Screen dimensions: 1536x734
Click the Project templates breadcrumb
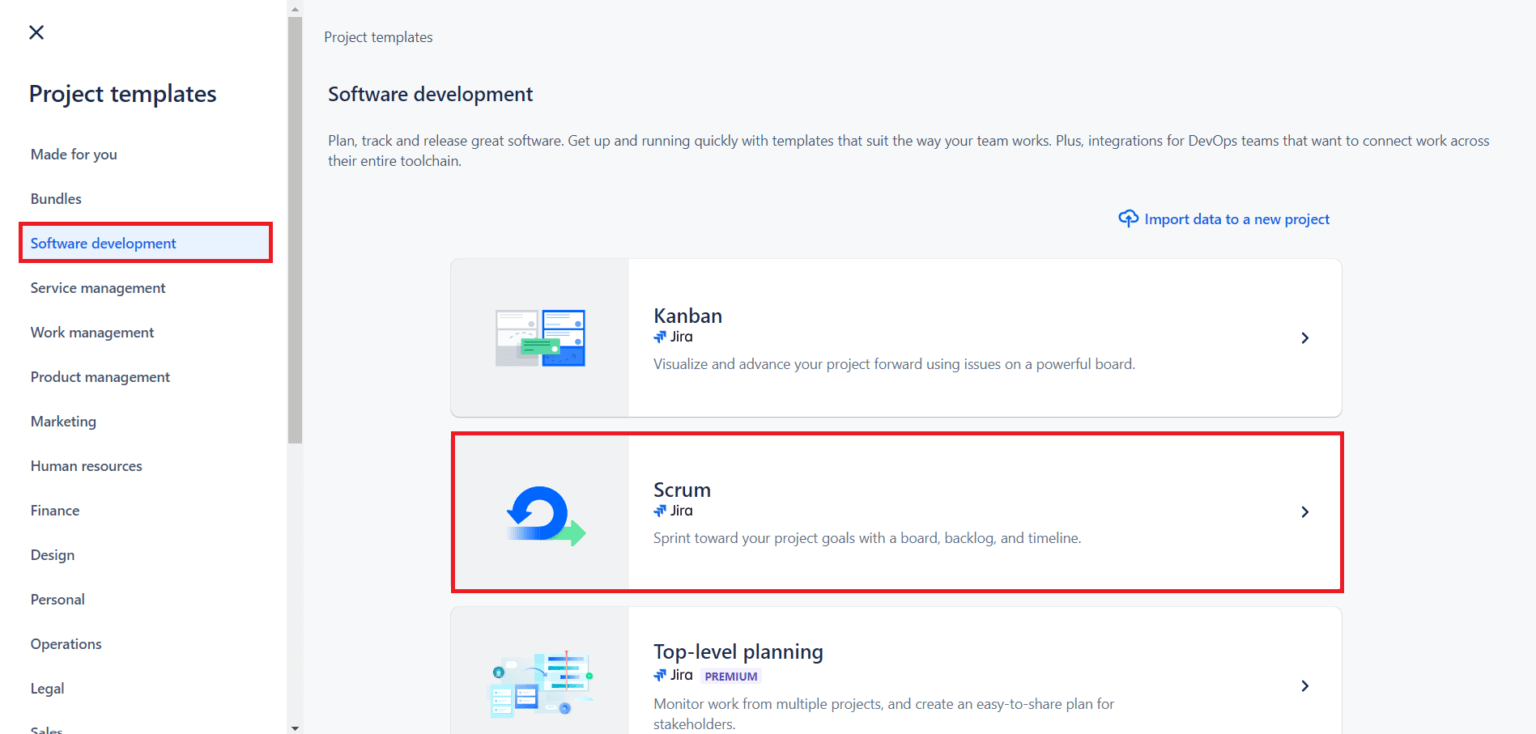(378, 37)
